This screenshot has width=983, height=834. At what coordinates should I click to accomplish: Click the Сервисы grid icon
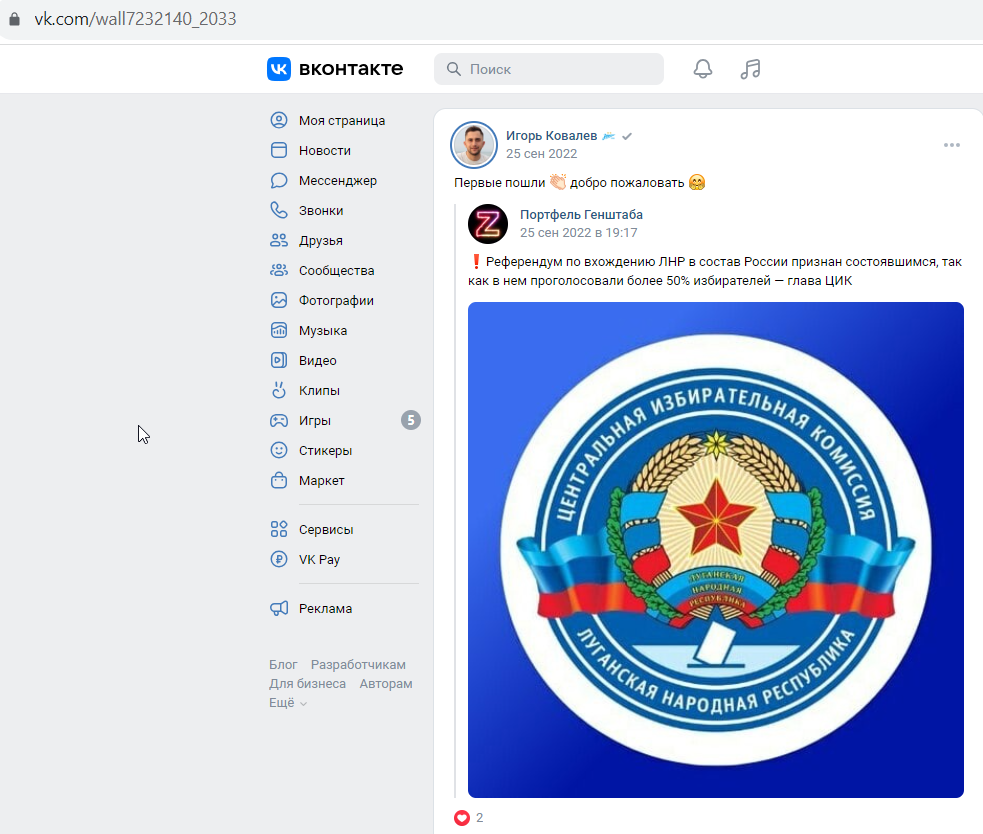(279, 529)
